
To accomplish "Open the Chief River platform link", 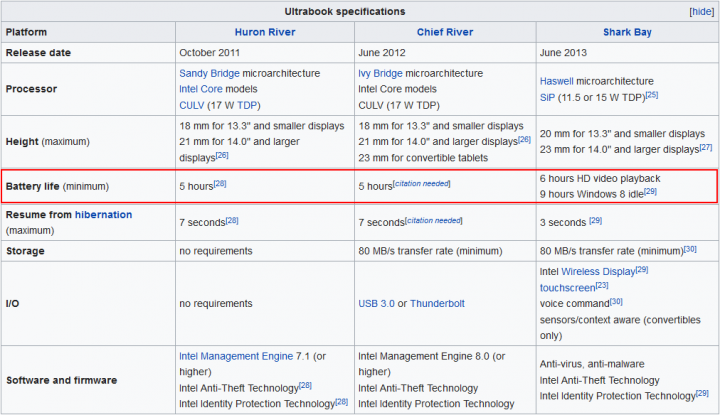I will [444, 32].
